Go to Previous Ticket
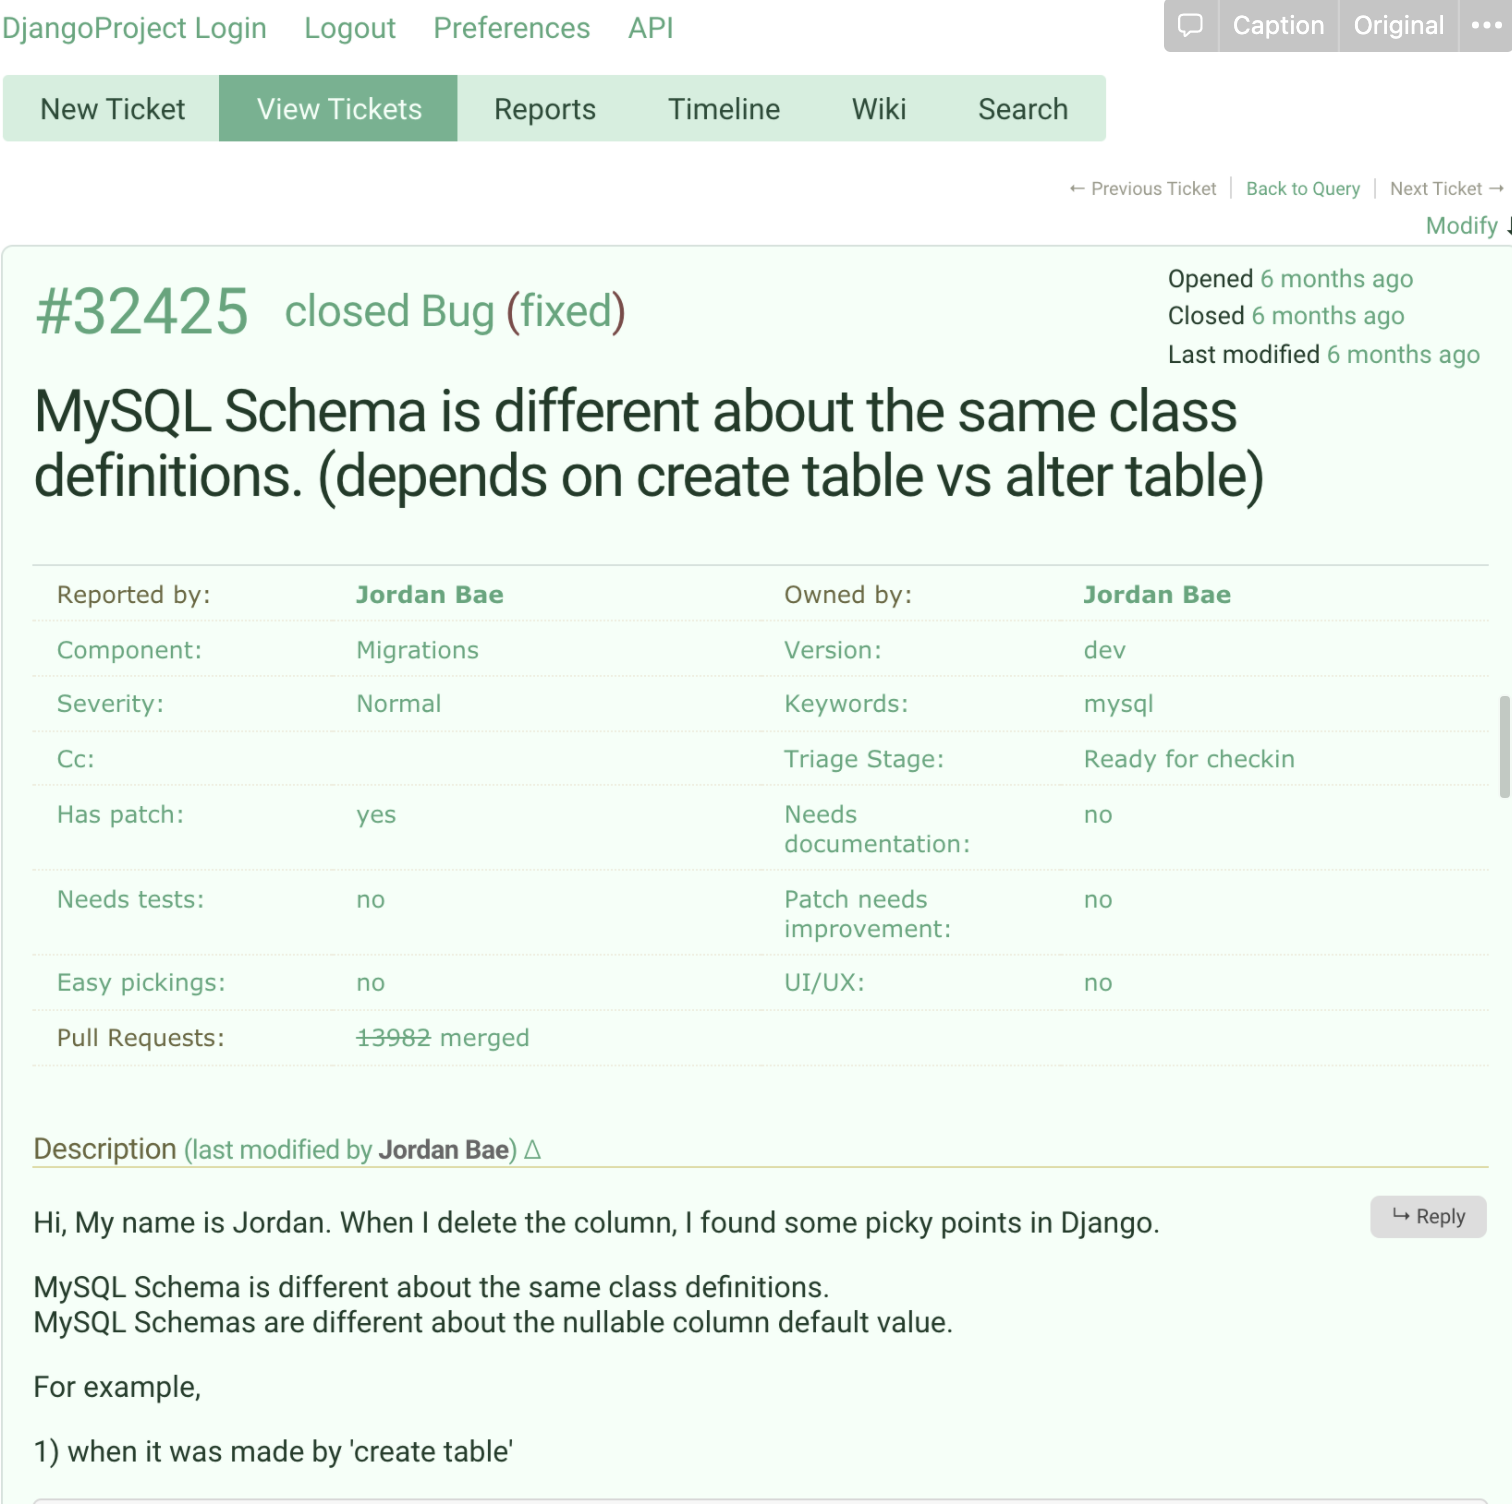Screen dimensions: 1512x1504 tap(1143, 188)
